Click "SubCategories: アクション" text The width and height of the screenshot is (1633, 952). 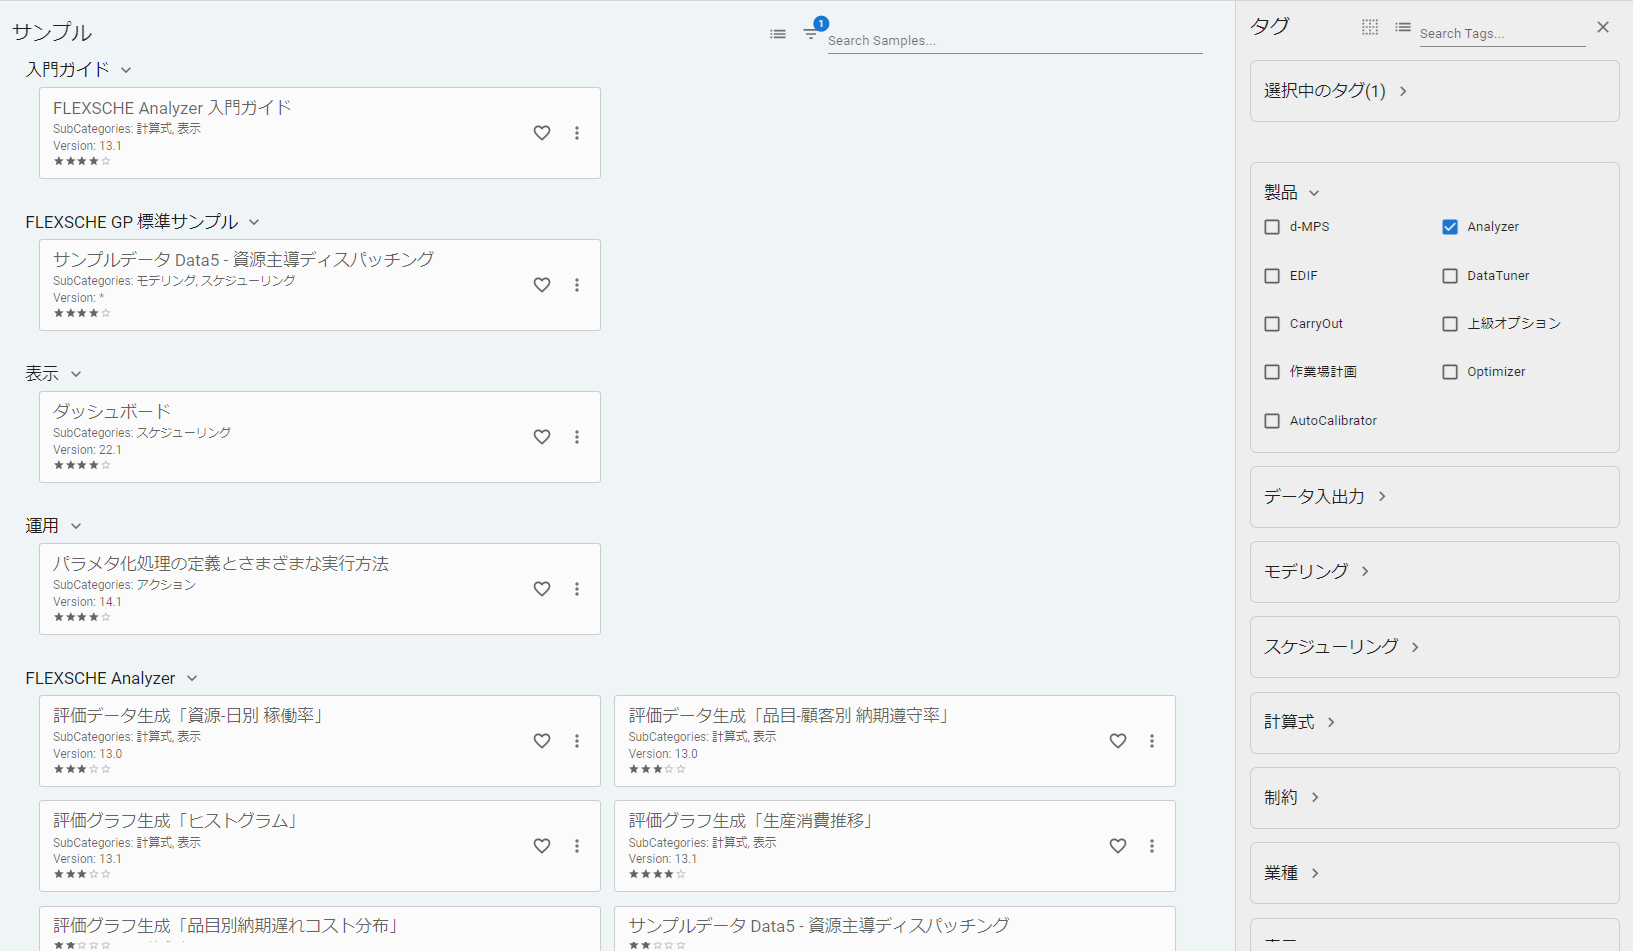(124, 585)
